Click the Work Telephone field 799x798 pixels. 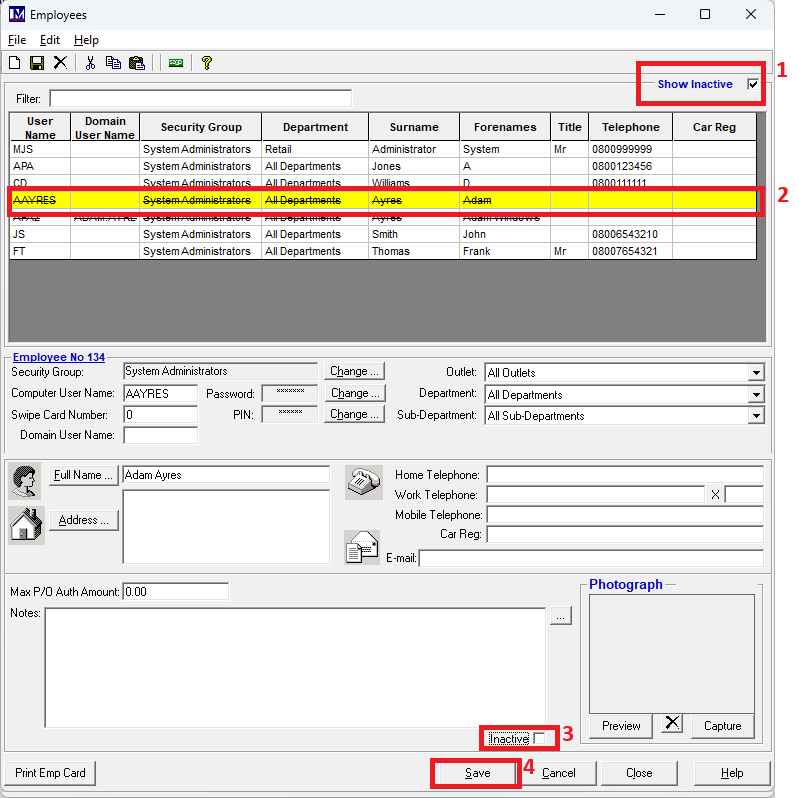[x=596, y=494]
